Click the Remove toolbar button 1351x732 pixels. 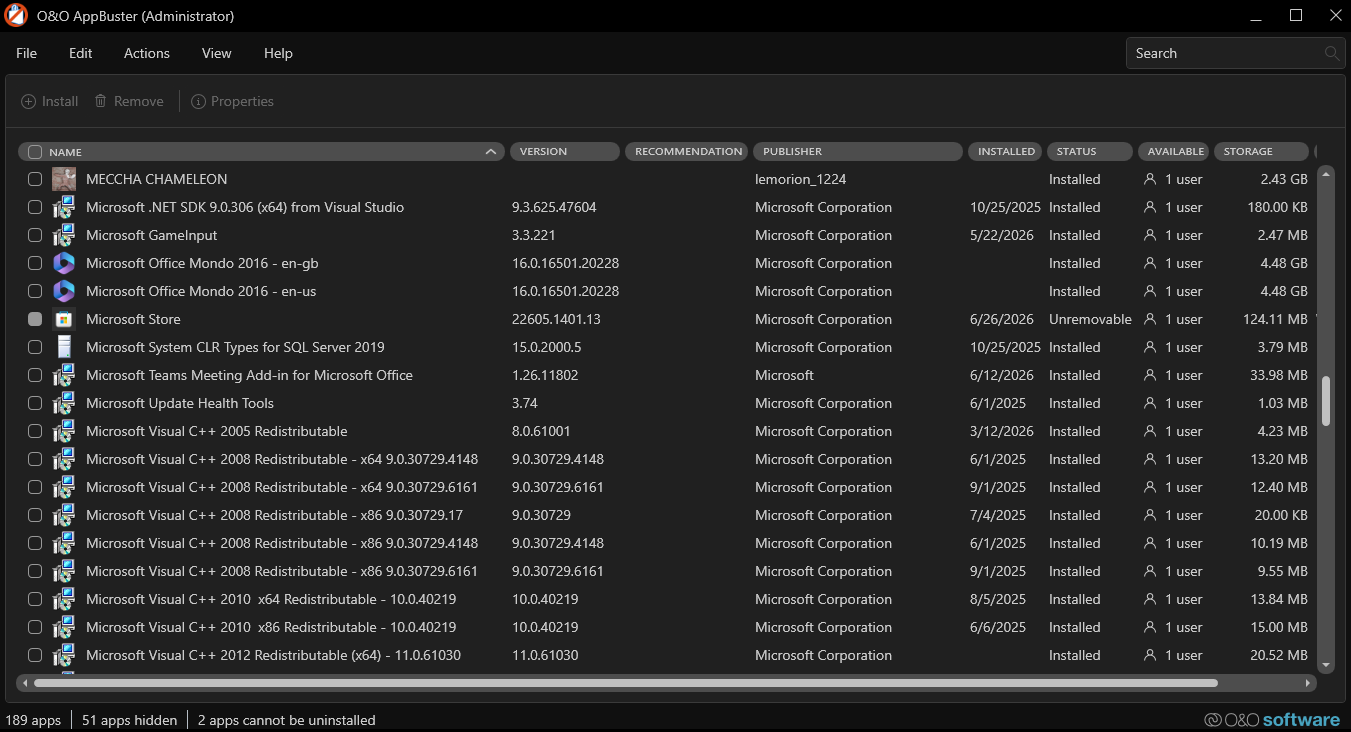coord(129,101)
